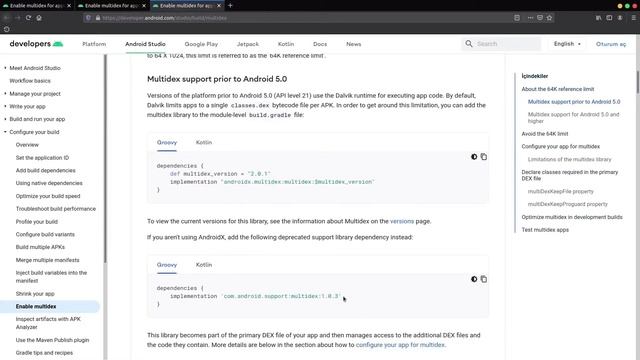The width and height of the screenshot is (640, 360).
Task: Close the second Enable multidex tab
Action: 144,6
